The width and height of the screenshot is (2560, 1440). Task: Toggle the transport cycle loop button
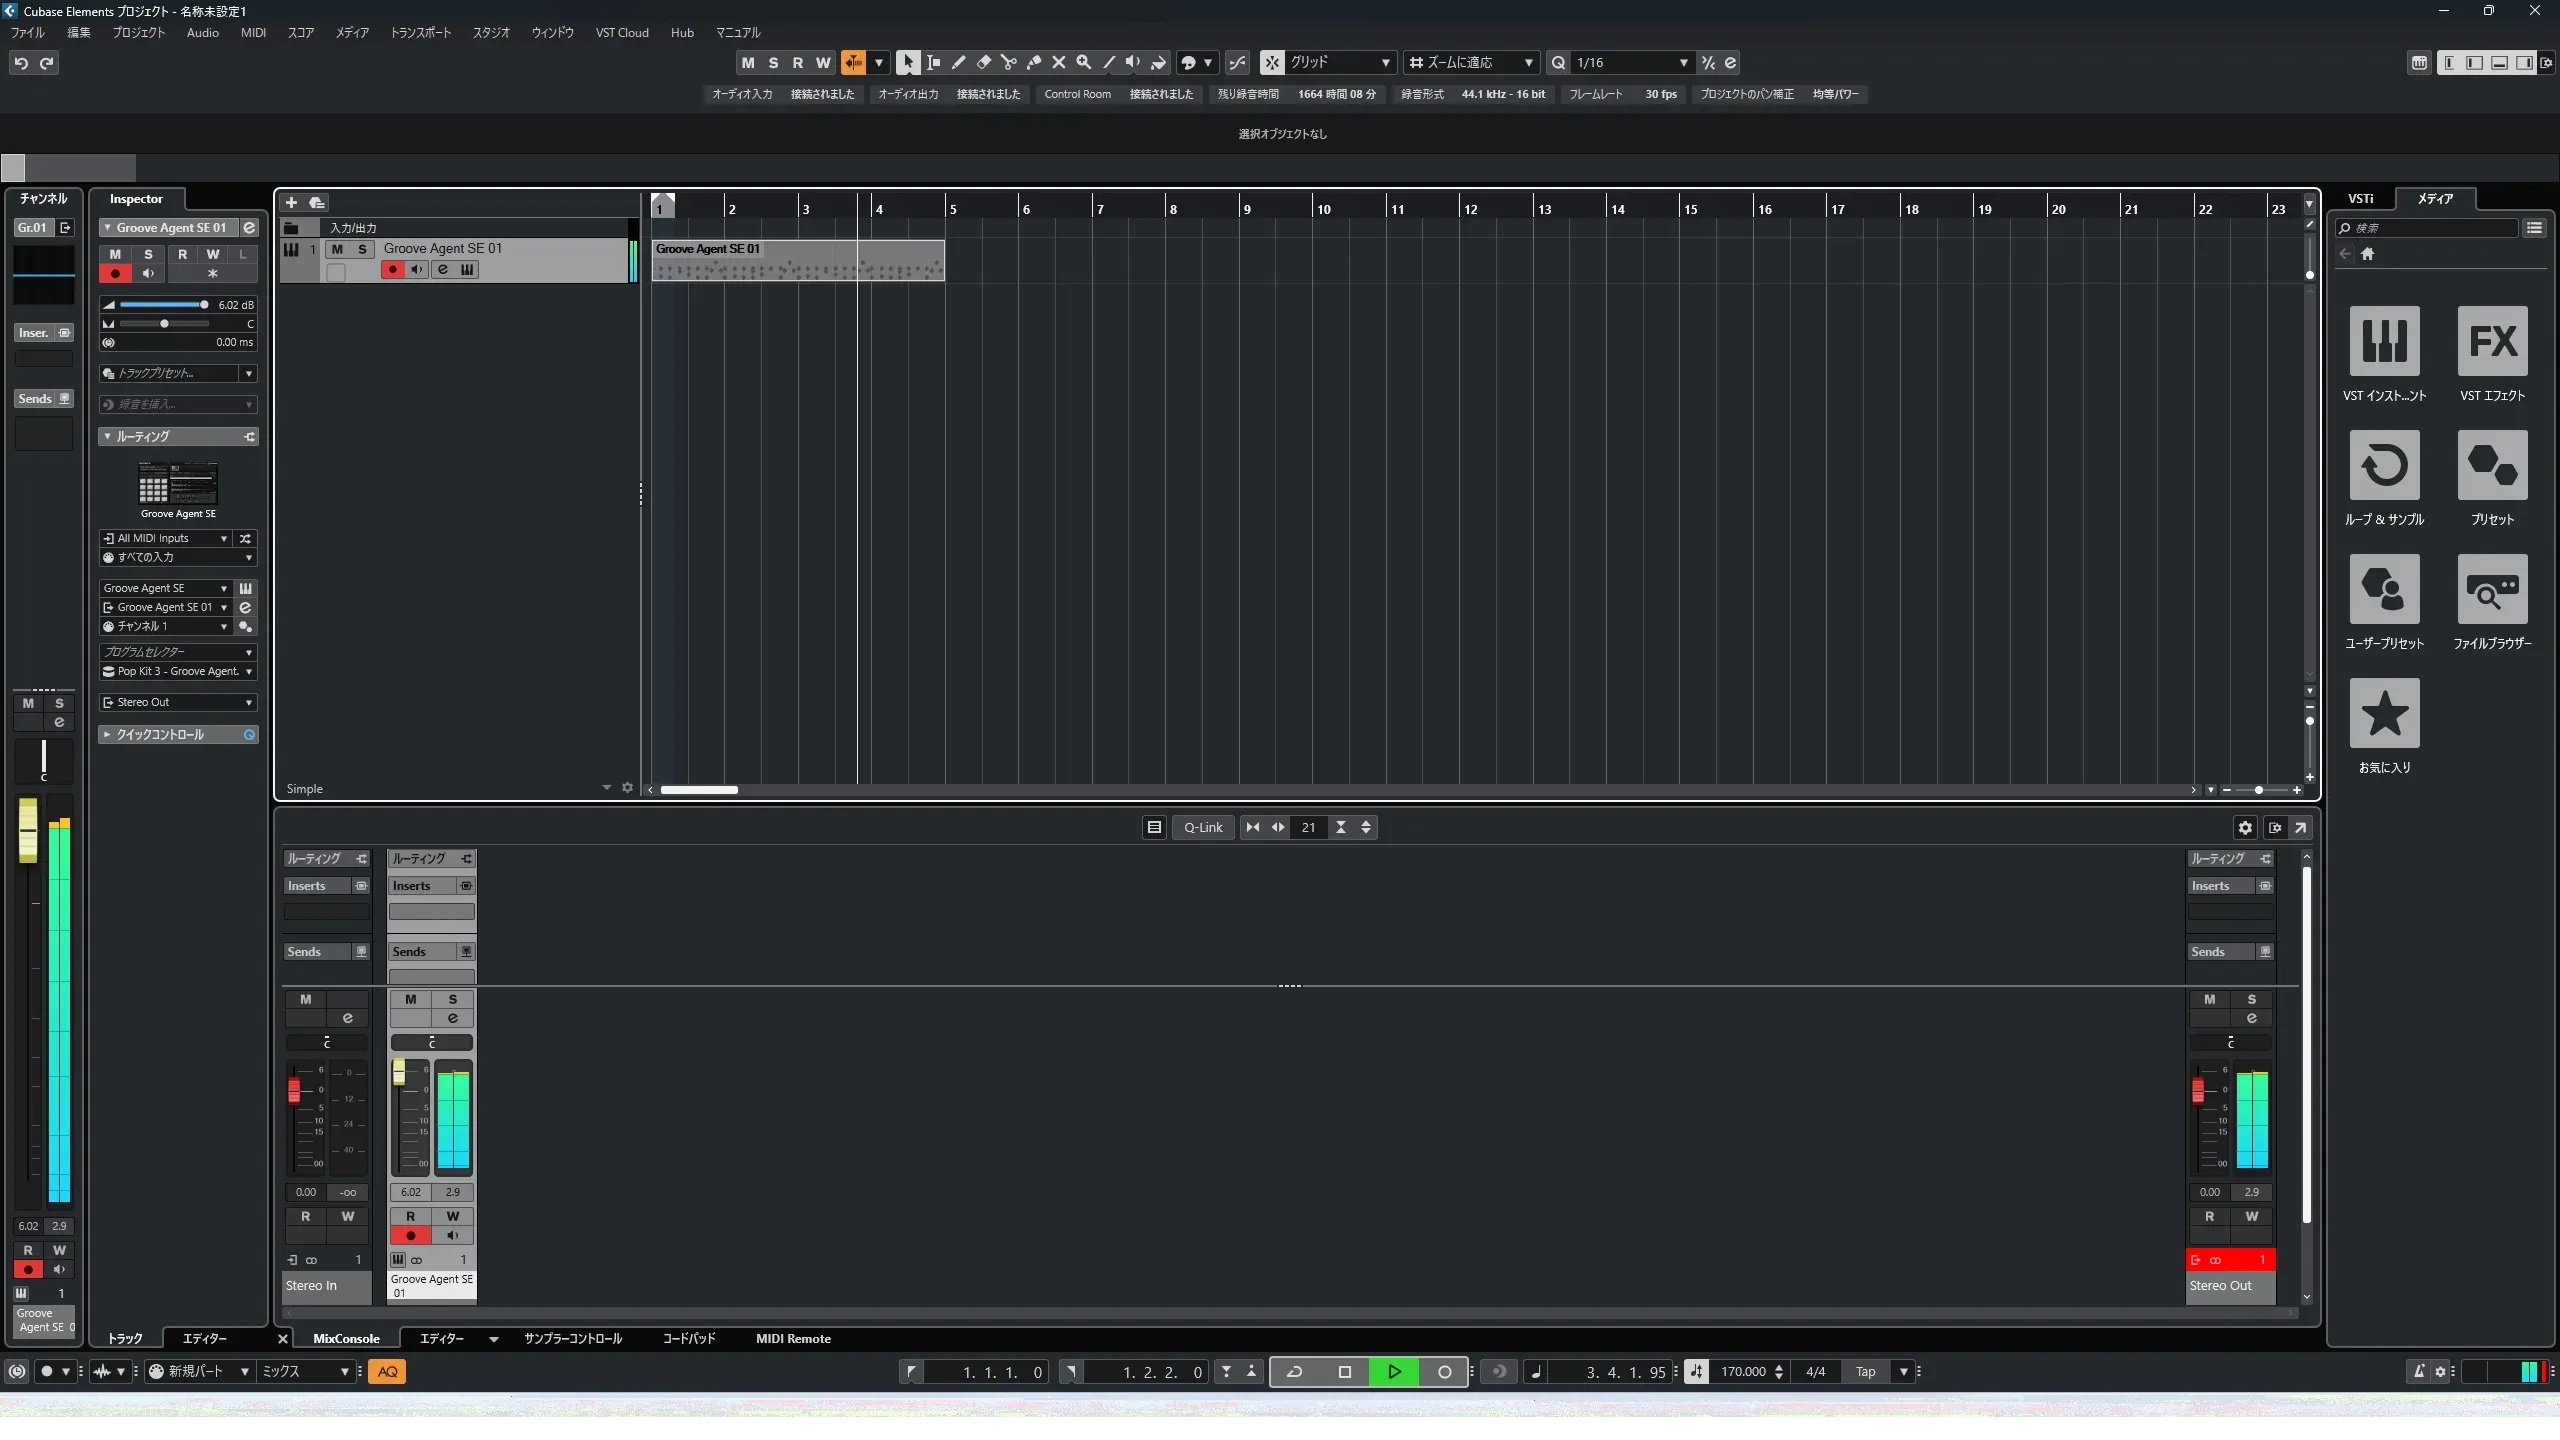(x=1294, y=1372)
